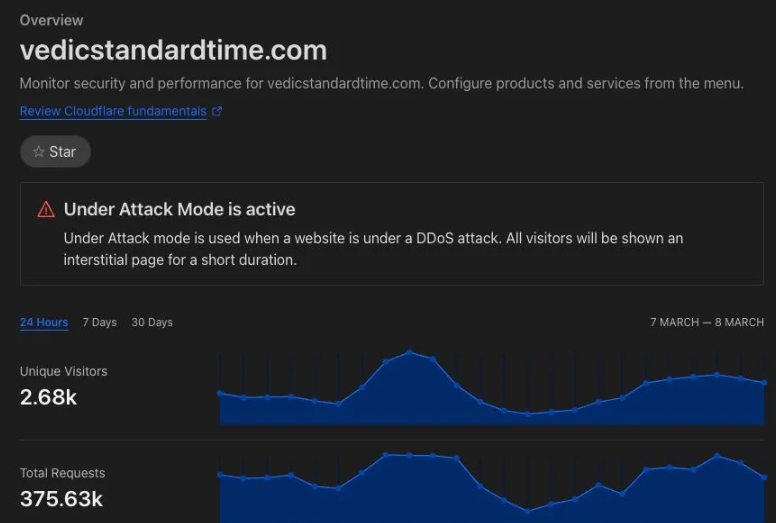Screen dimensions: 776x523
Task: Click the Under Attack Mode is active heading
Action: click(180, 209)
